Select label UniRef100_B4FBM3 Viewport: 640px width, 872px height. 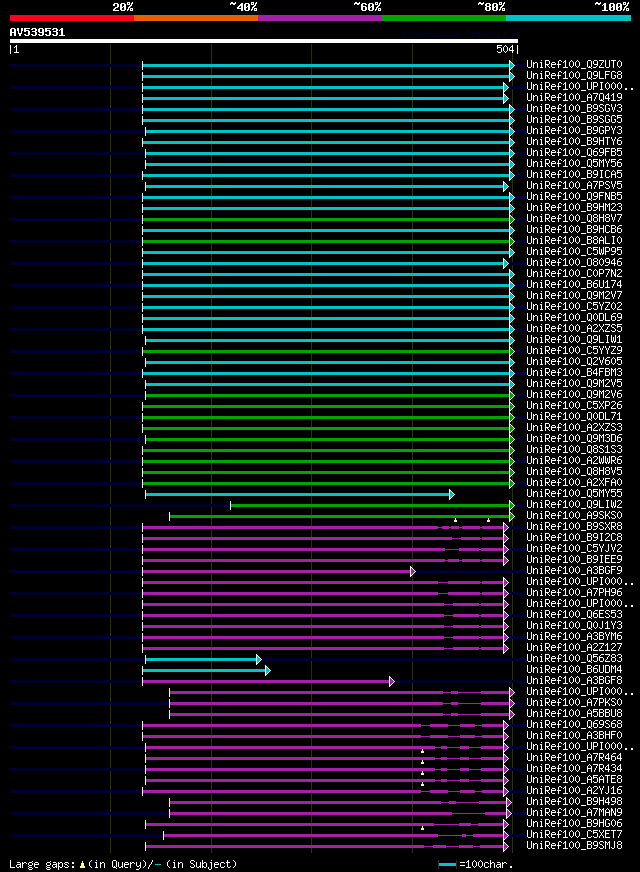tap(574, 373)
